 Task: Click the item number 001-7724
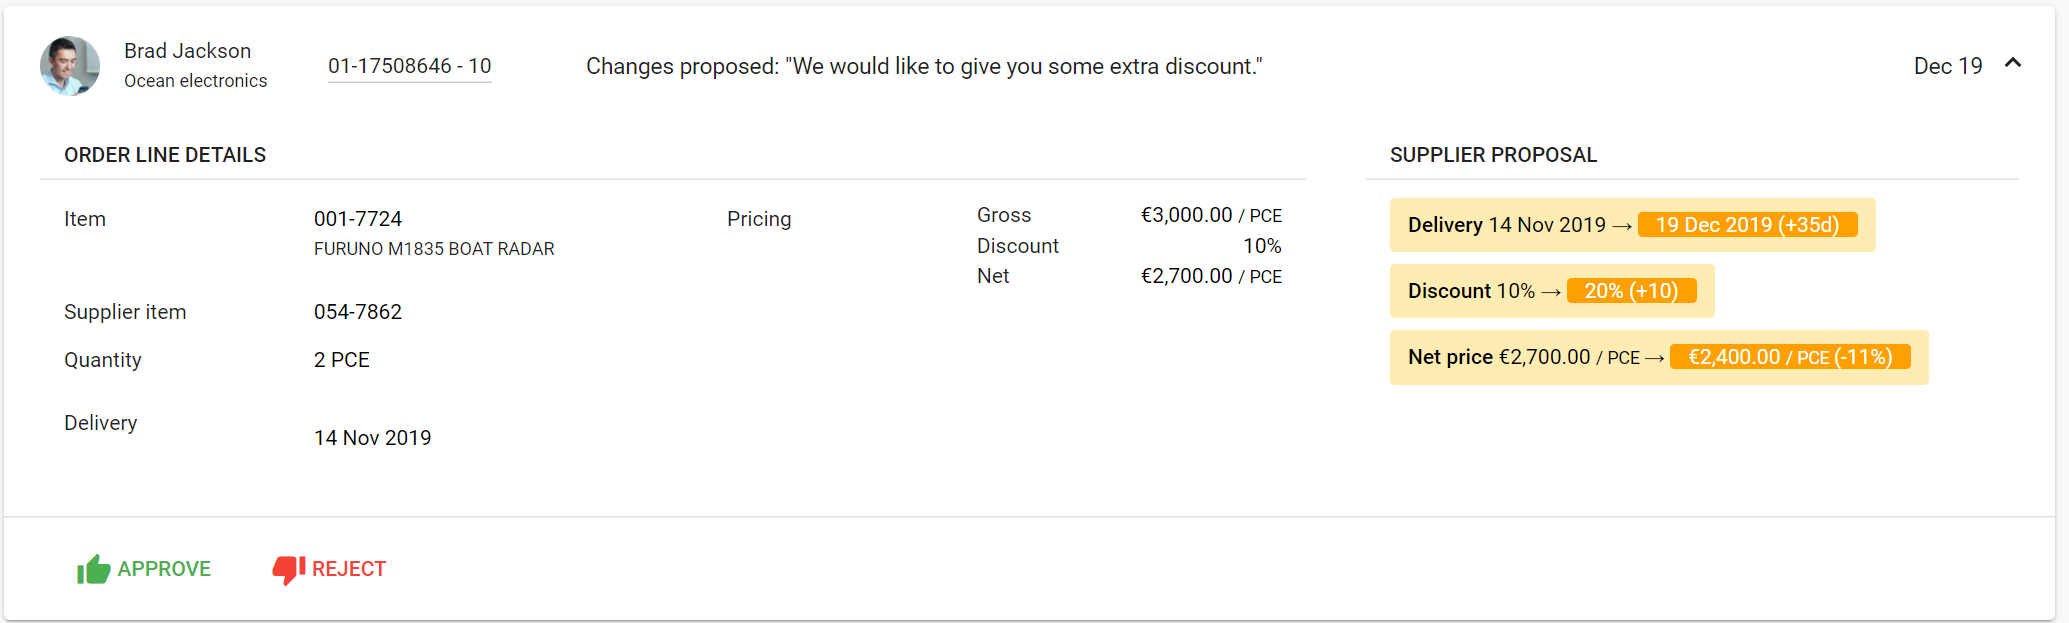[x=358, y=219]
